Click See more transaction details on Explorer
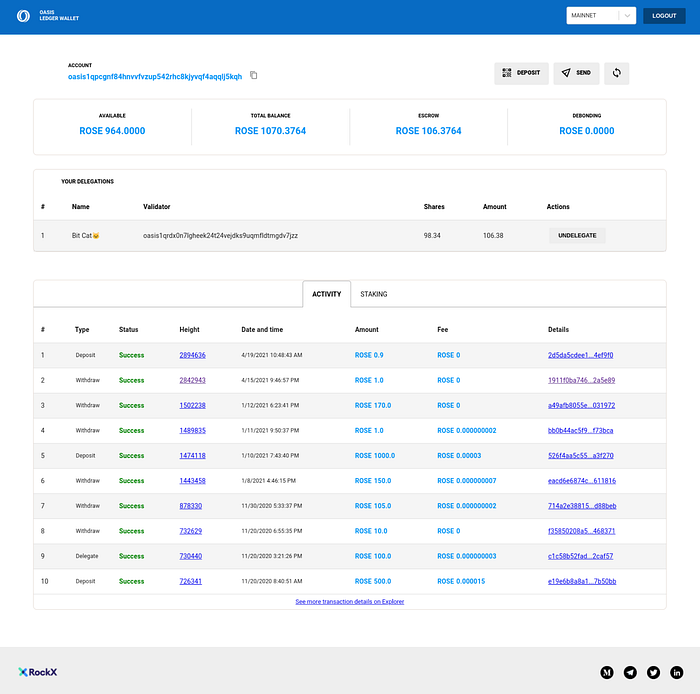 coord(350,602)
